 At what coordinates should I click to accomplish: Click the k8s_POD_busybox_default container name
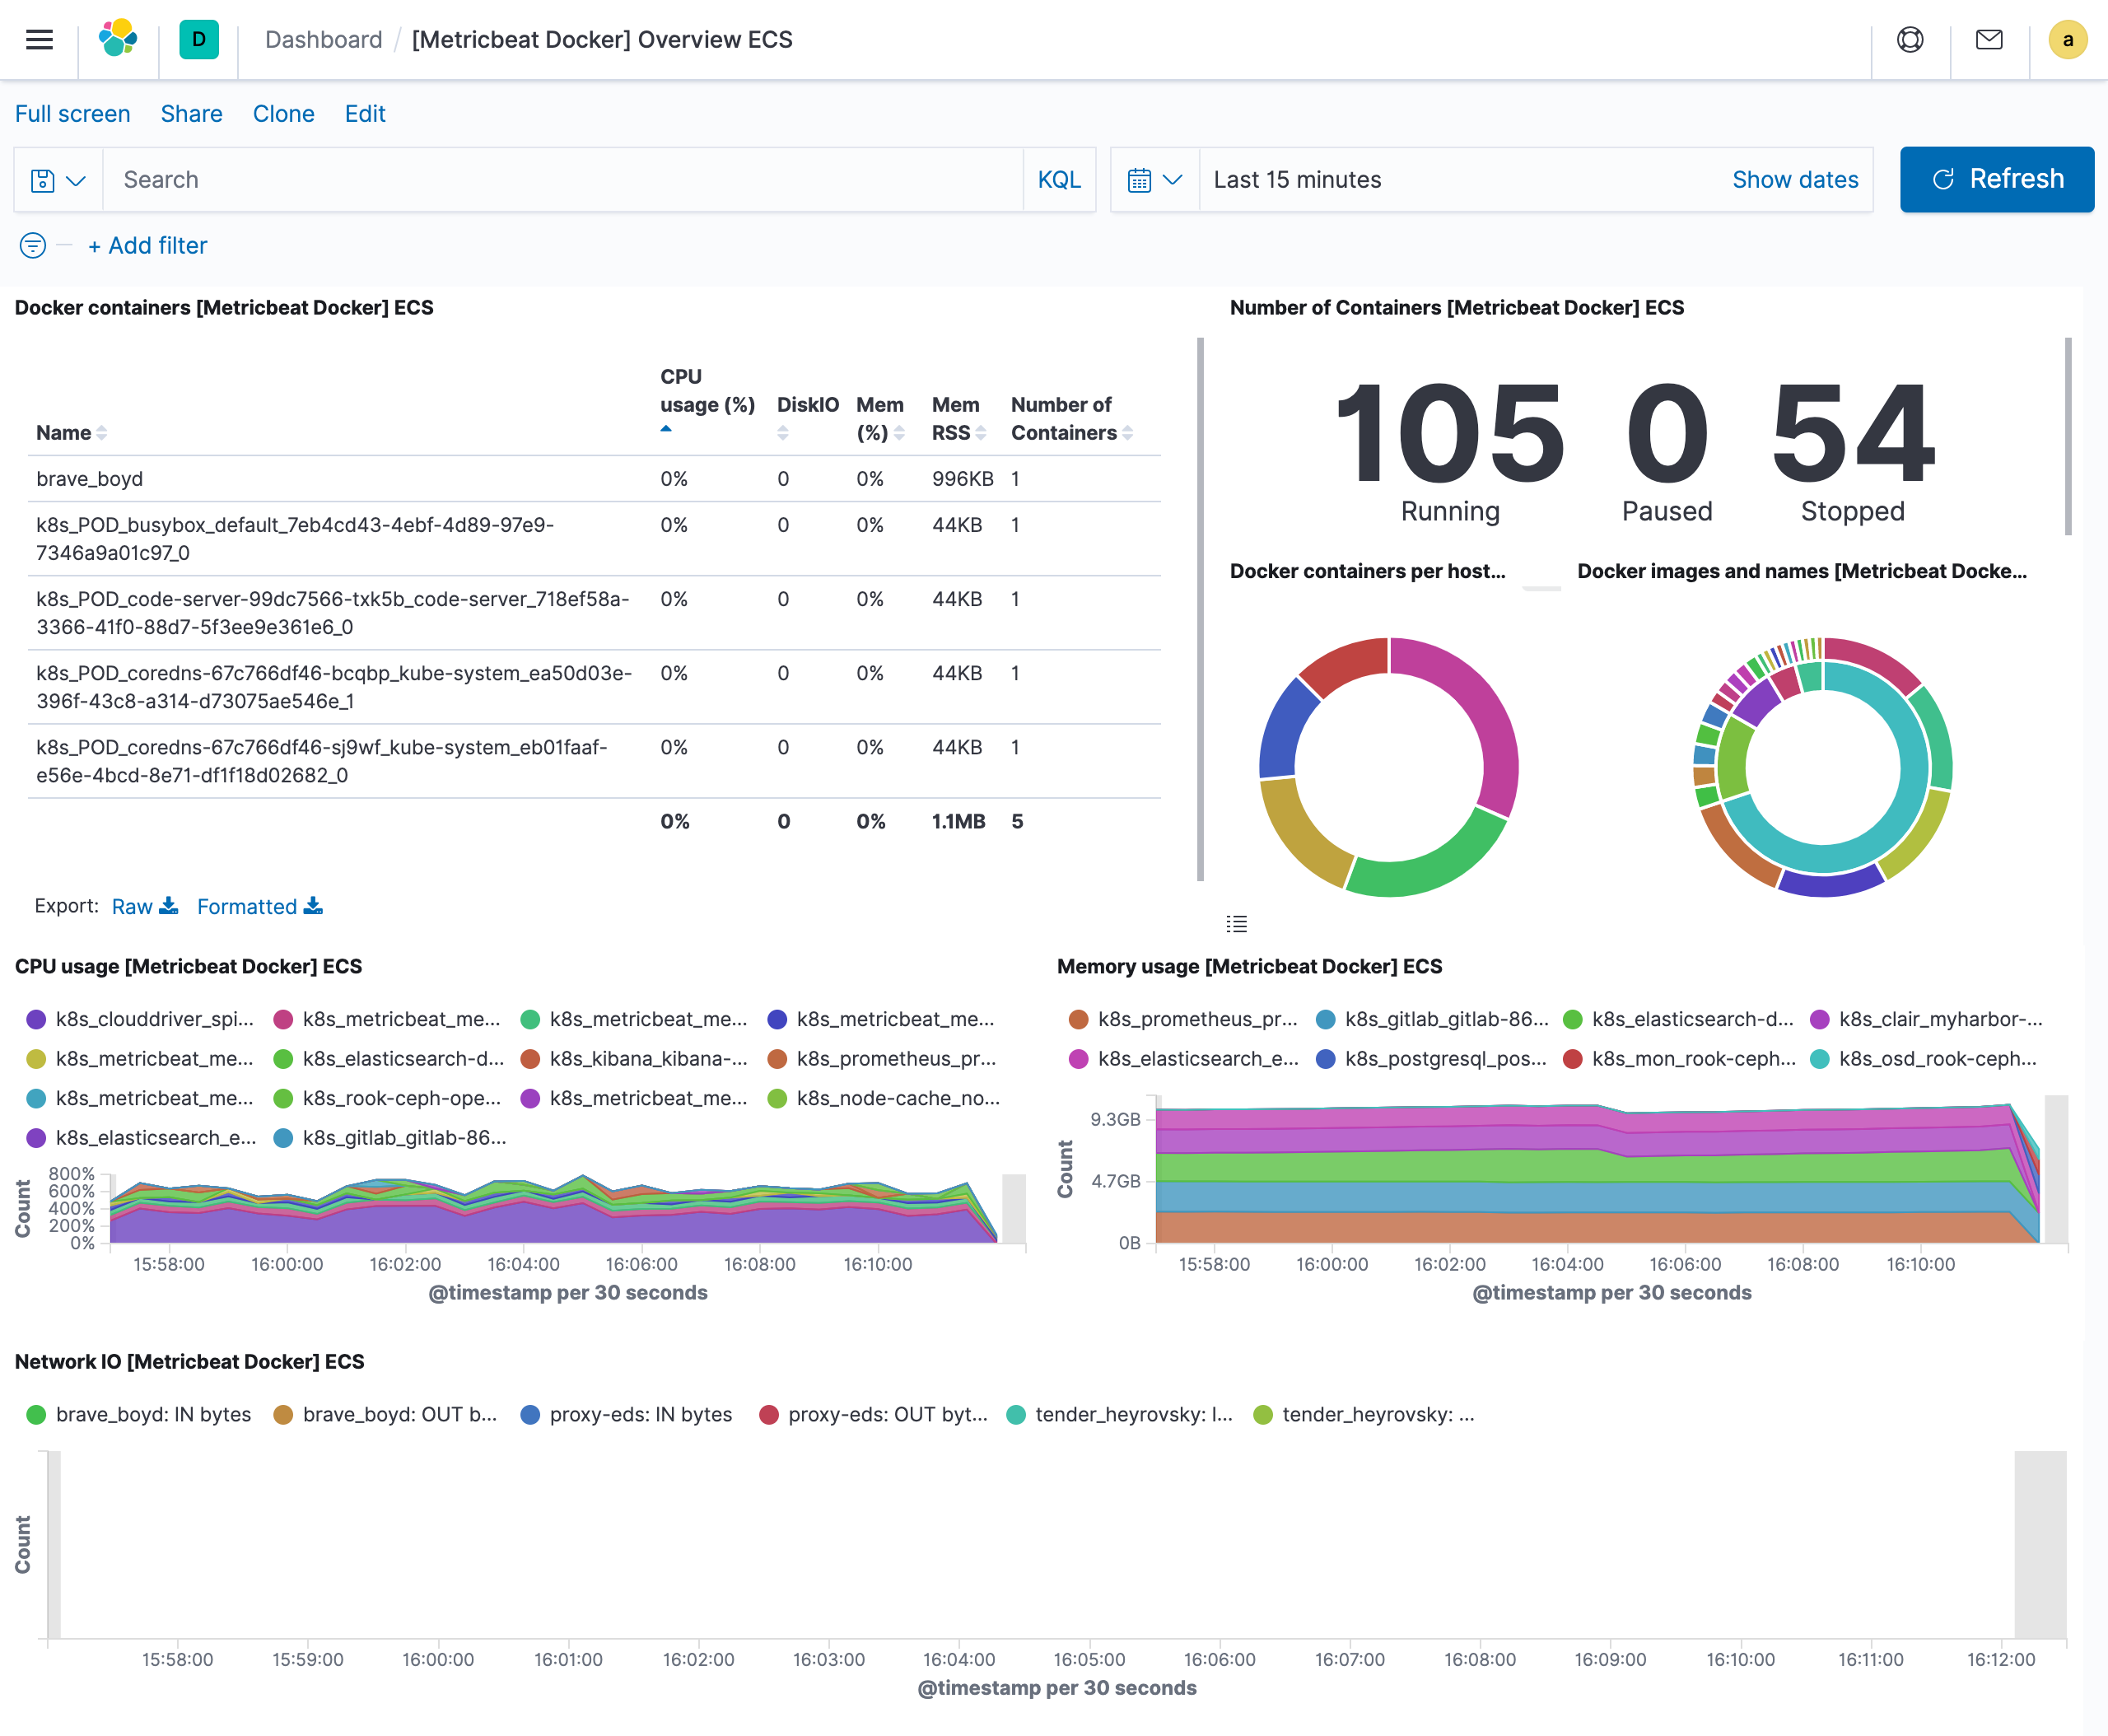pyautogui.click(x=295, y=539)
